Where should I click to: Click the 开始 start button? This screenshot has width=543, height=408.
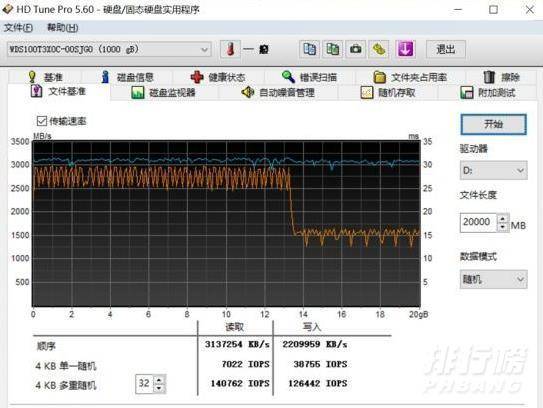pos(493,124)
